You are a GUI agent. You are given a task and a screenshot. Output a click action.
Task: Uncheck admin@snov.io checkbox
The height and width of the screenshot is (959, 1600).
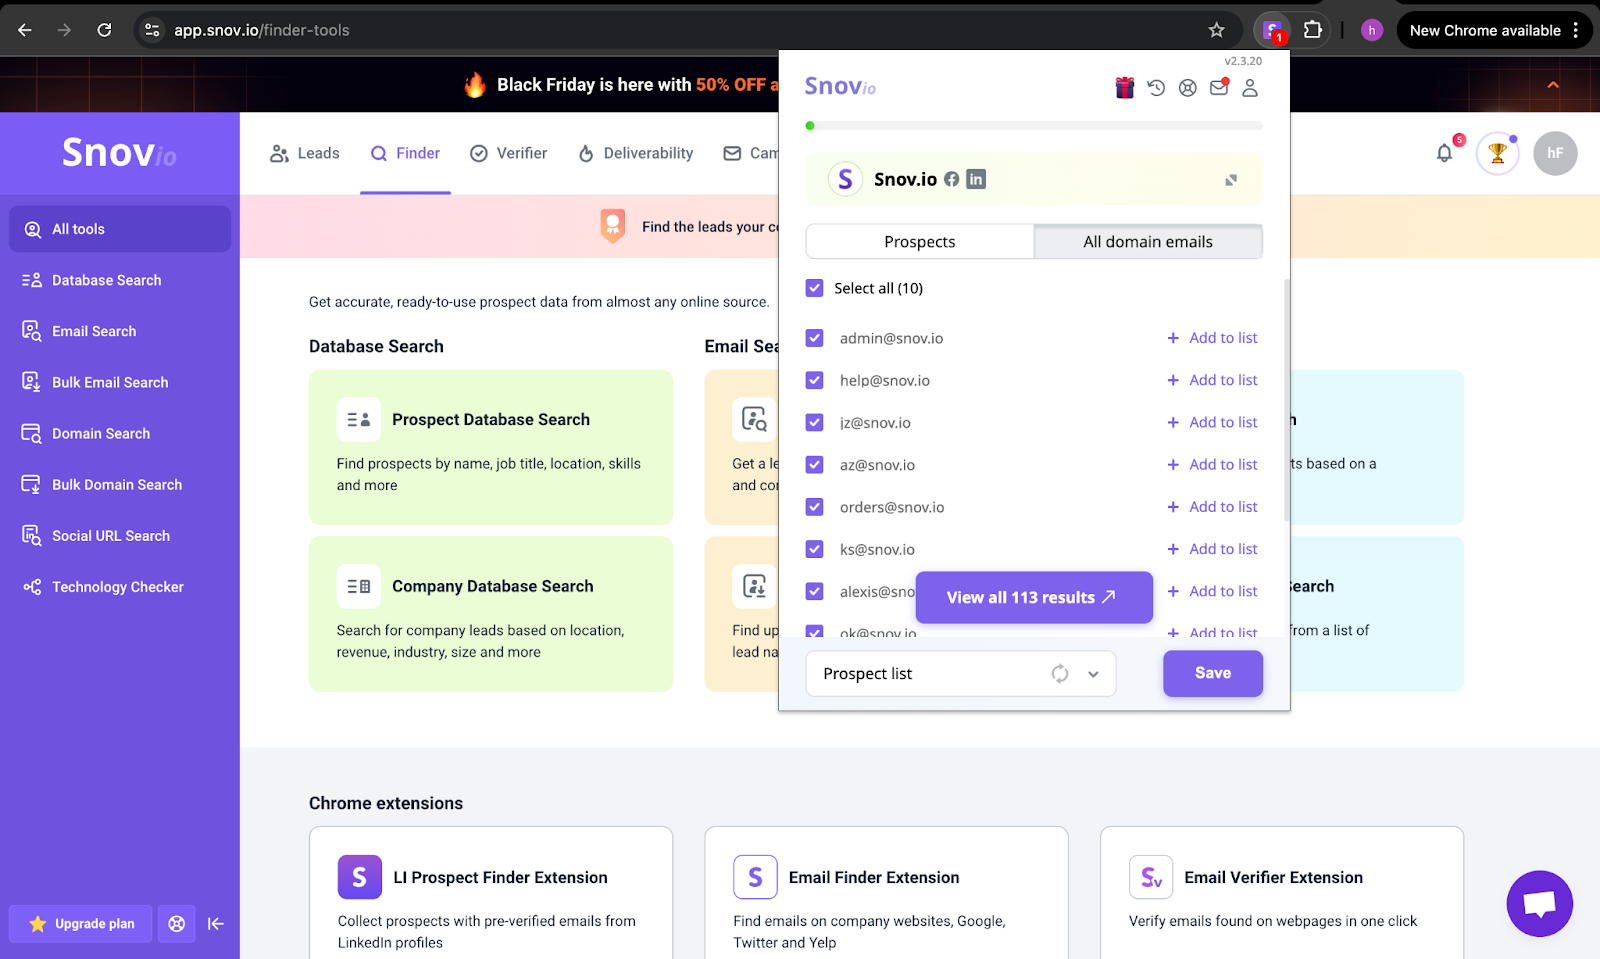815,338
